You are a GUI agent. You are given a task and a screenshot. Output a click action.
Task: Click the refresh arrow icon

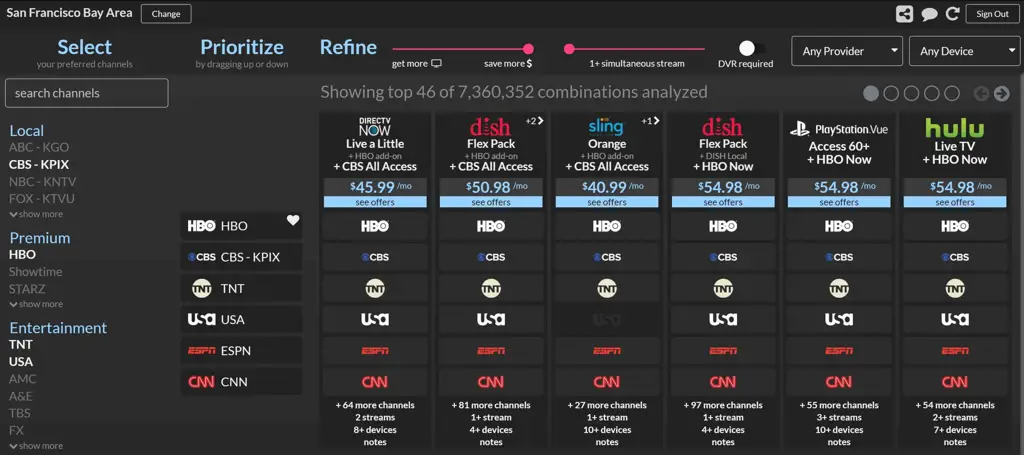click(953, 14)
